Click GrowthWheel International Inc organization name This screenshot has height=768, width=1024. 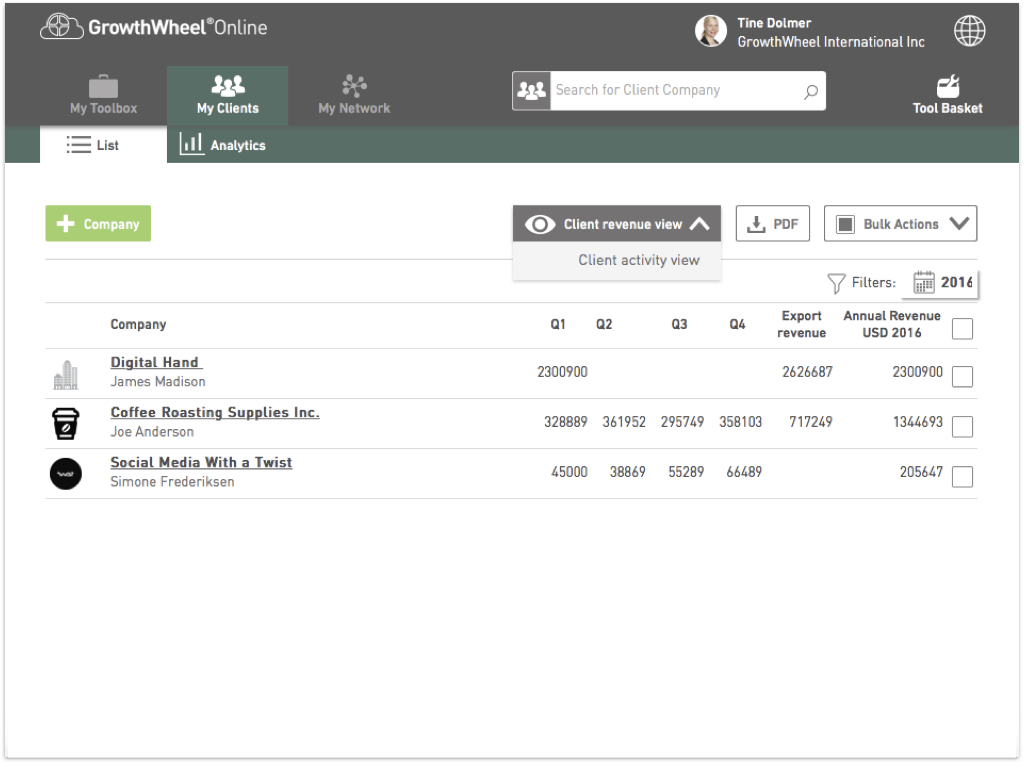pos(831,42)
